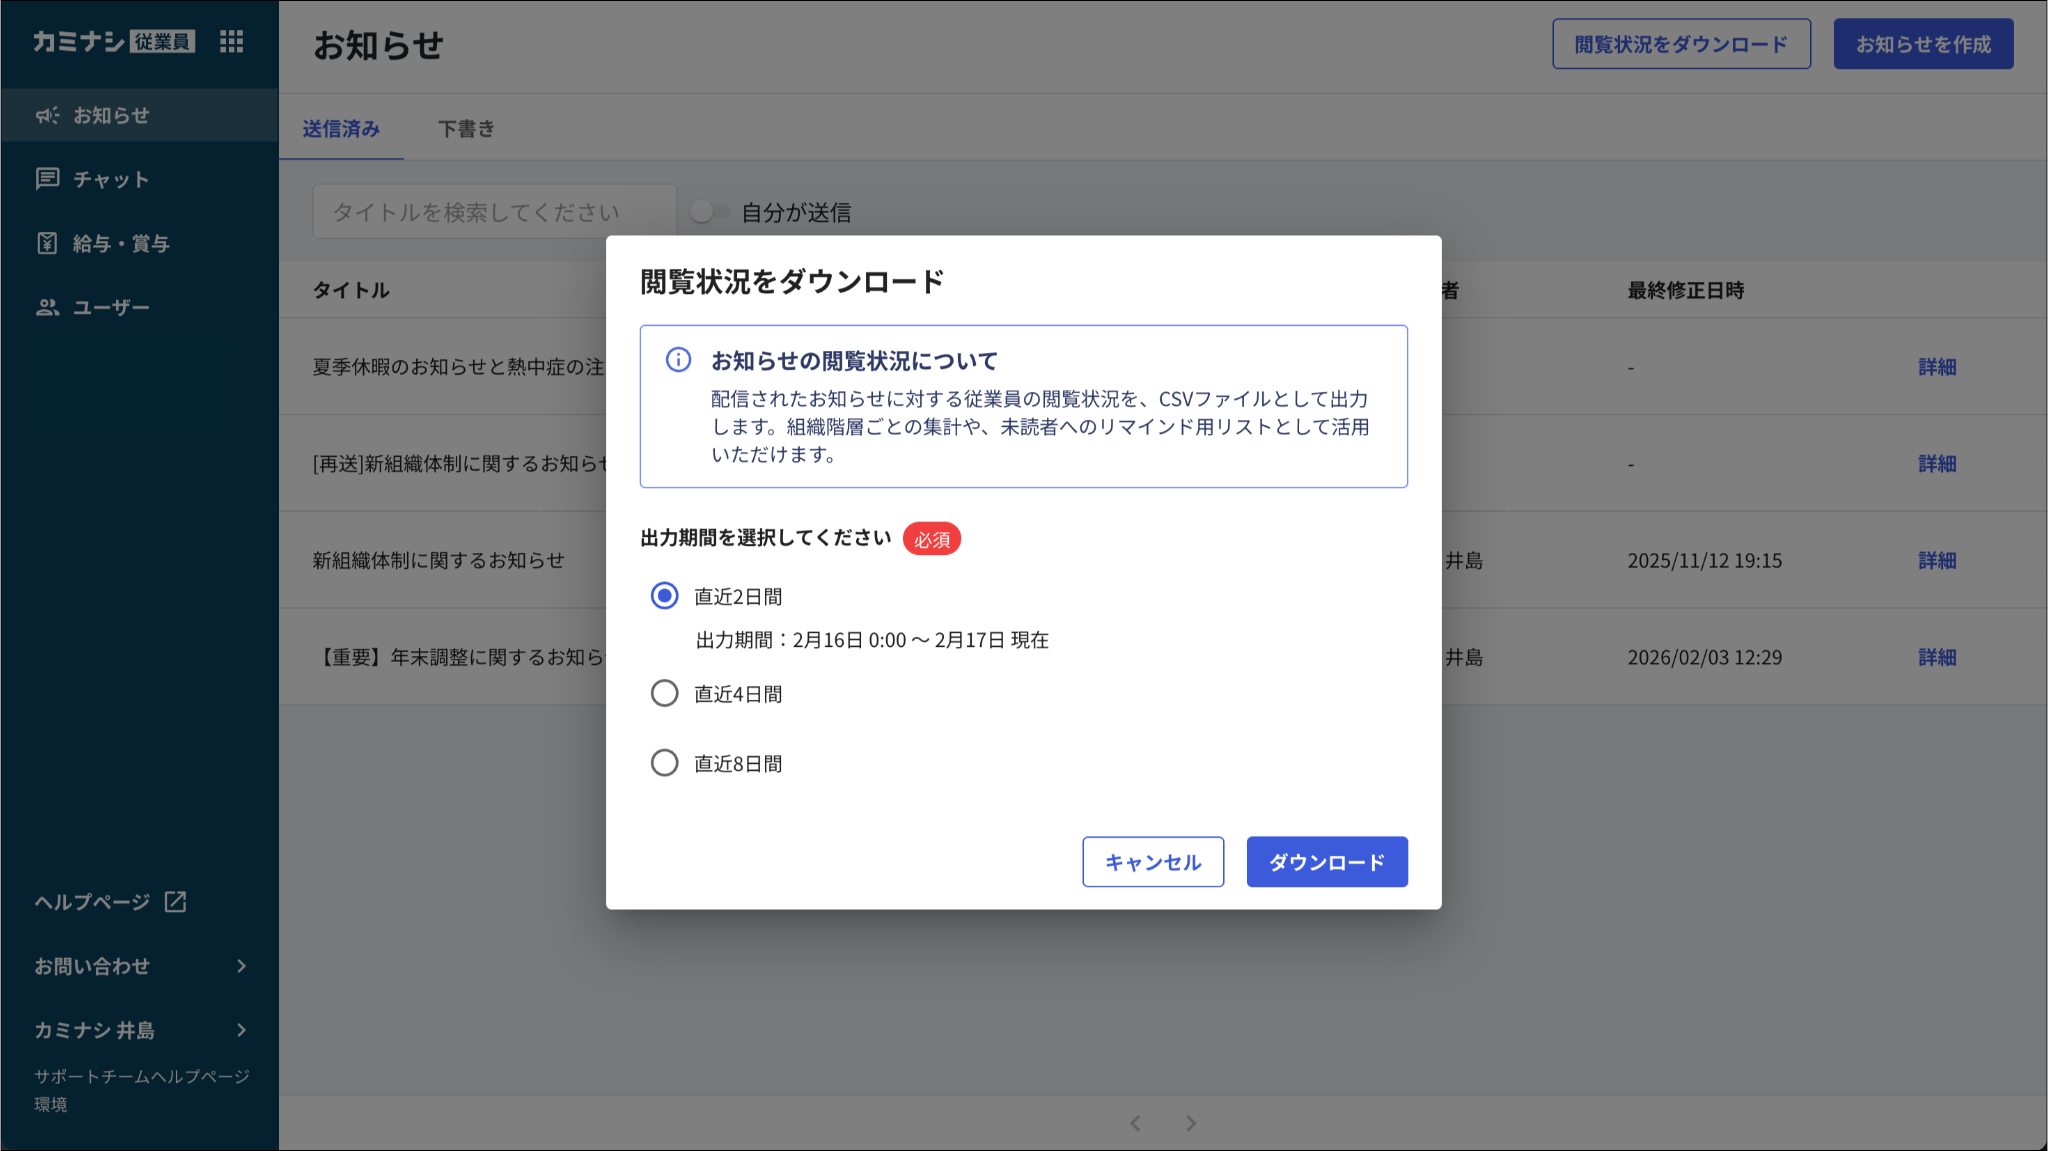The image size is (2048, 1151).
Task: Select the 直近2日間 radio option
Action: [664, 596]
